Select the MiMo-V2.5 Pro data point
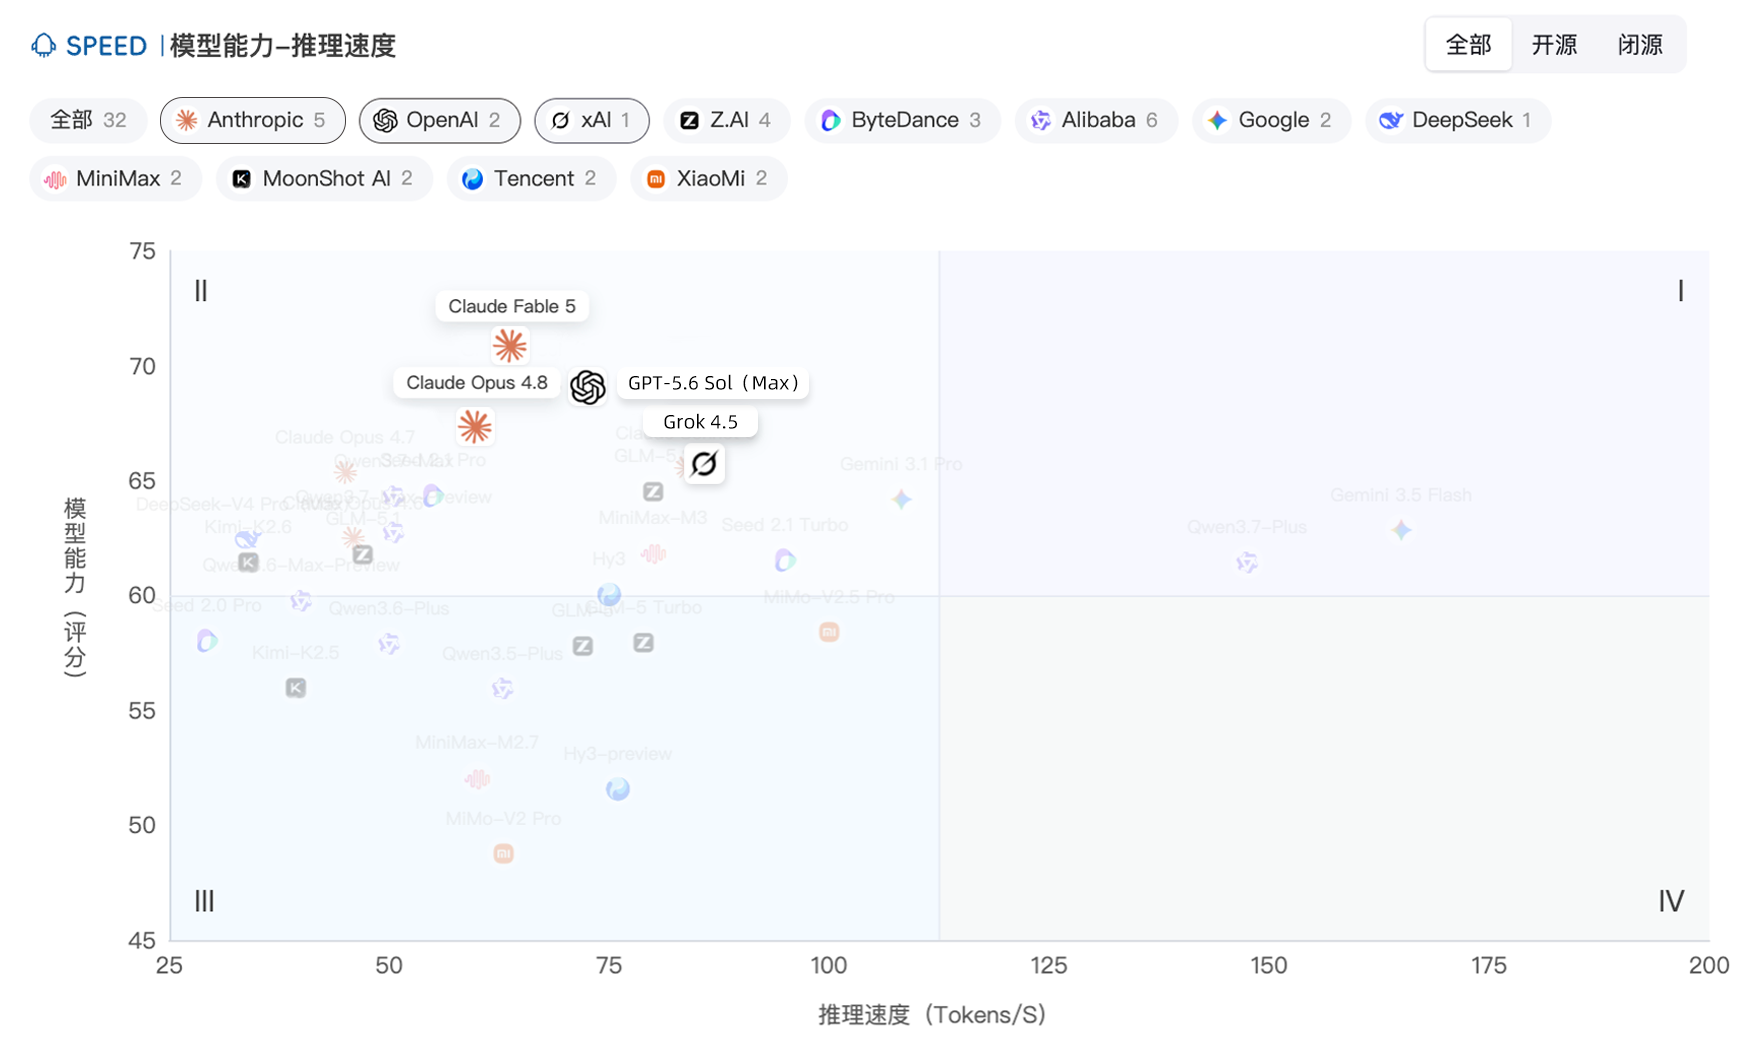 coord(829,632)
